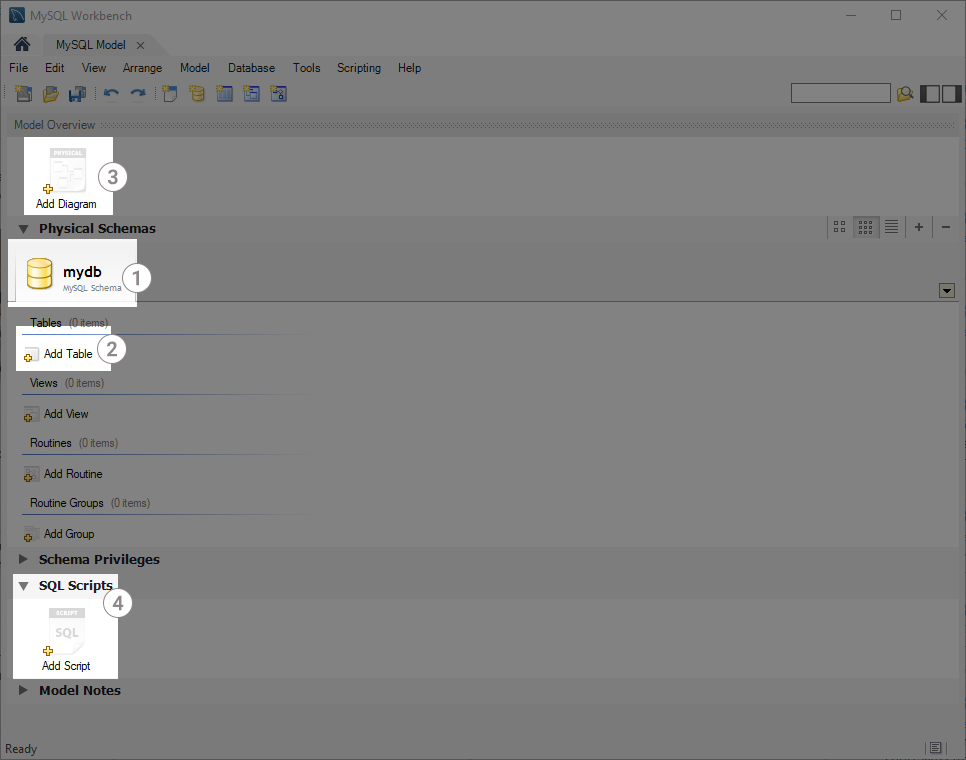The height and width of the screenshot is (760, 966).
Task: Add a new schema using the toolbar database icon
Action: 196,93
